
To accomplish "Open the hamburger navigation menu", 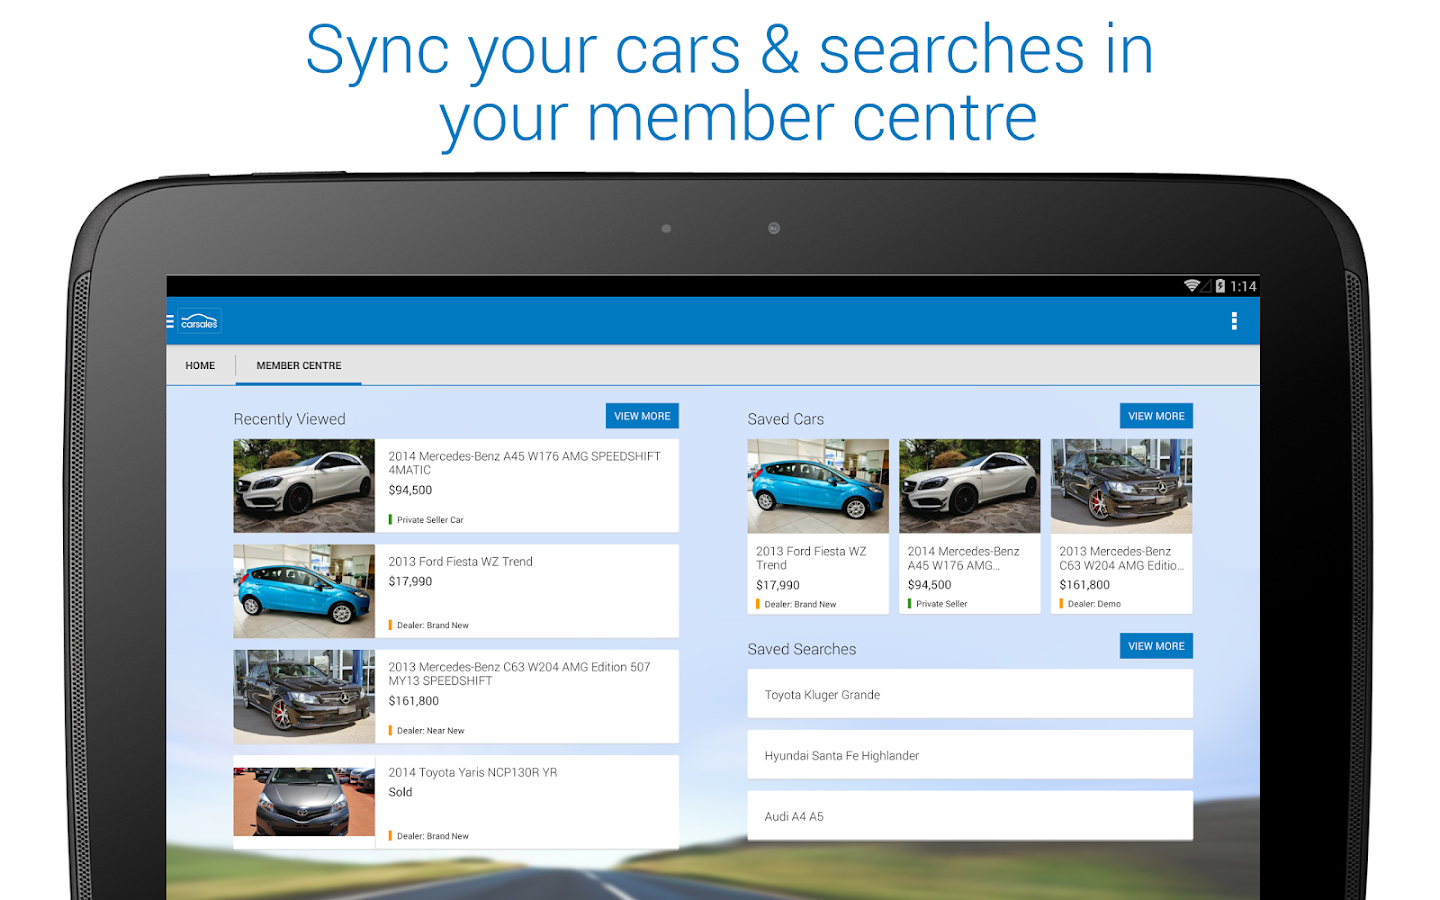I will pos(170,322).
